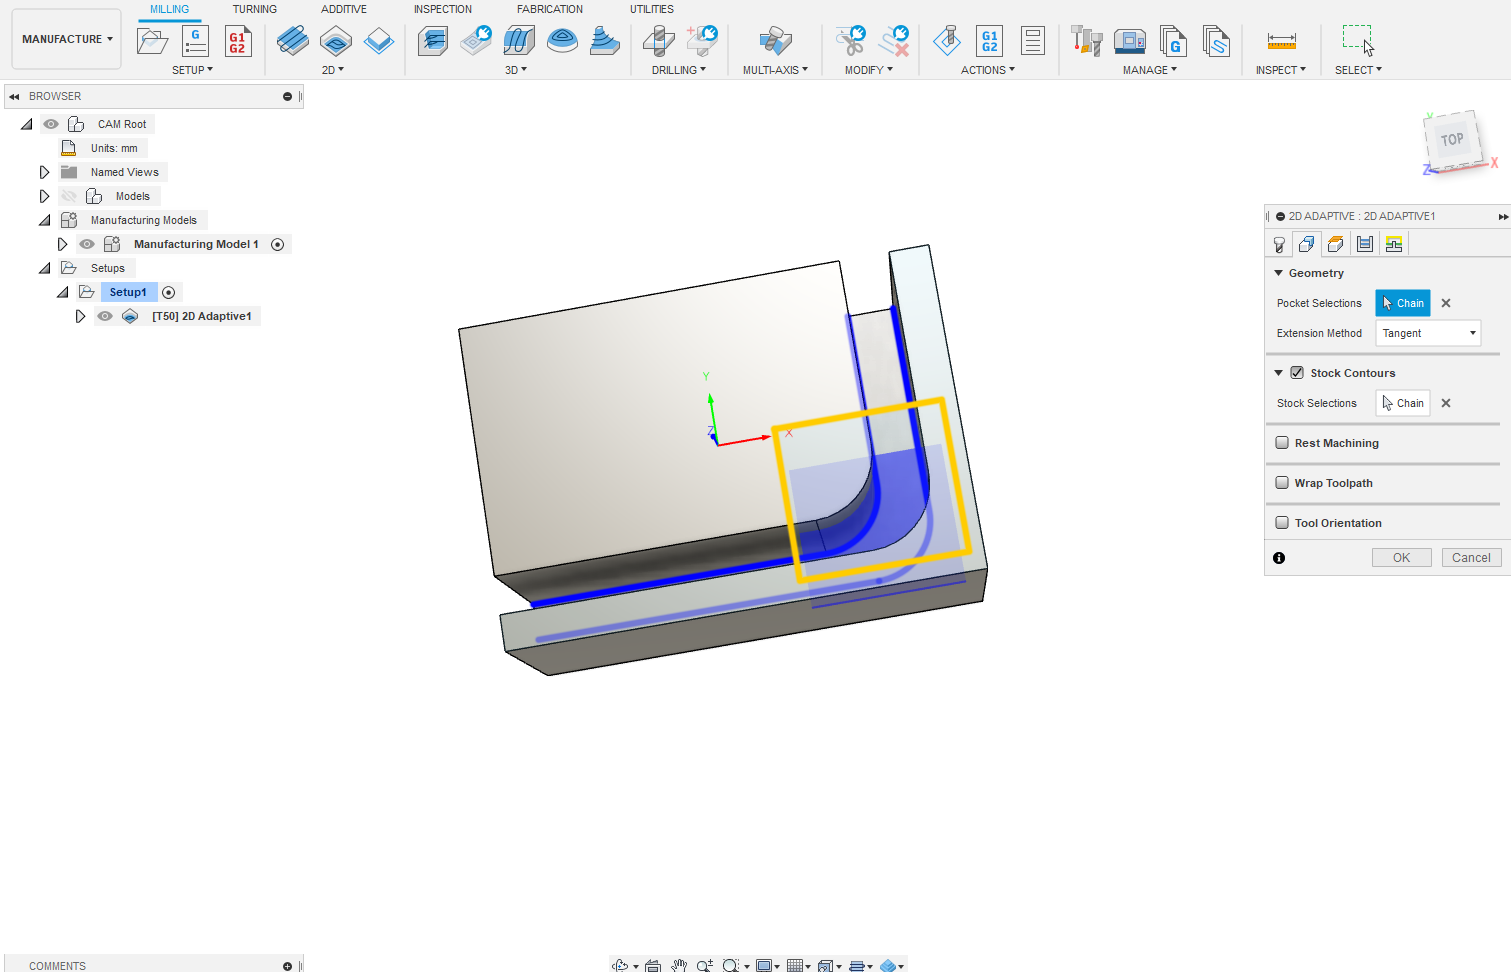Open the Tool Library icon in Manage

[1086, 41]
